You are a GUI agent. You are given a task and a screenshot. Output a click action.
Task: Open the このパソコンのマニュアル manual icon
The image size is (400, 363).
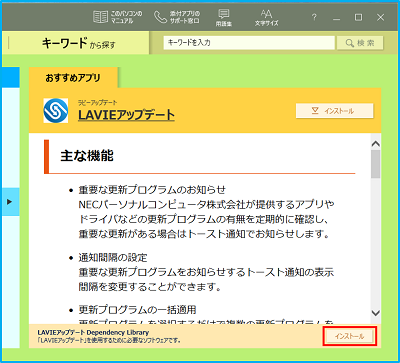[x=118, y=17]
